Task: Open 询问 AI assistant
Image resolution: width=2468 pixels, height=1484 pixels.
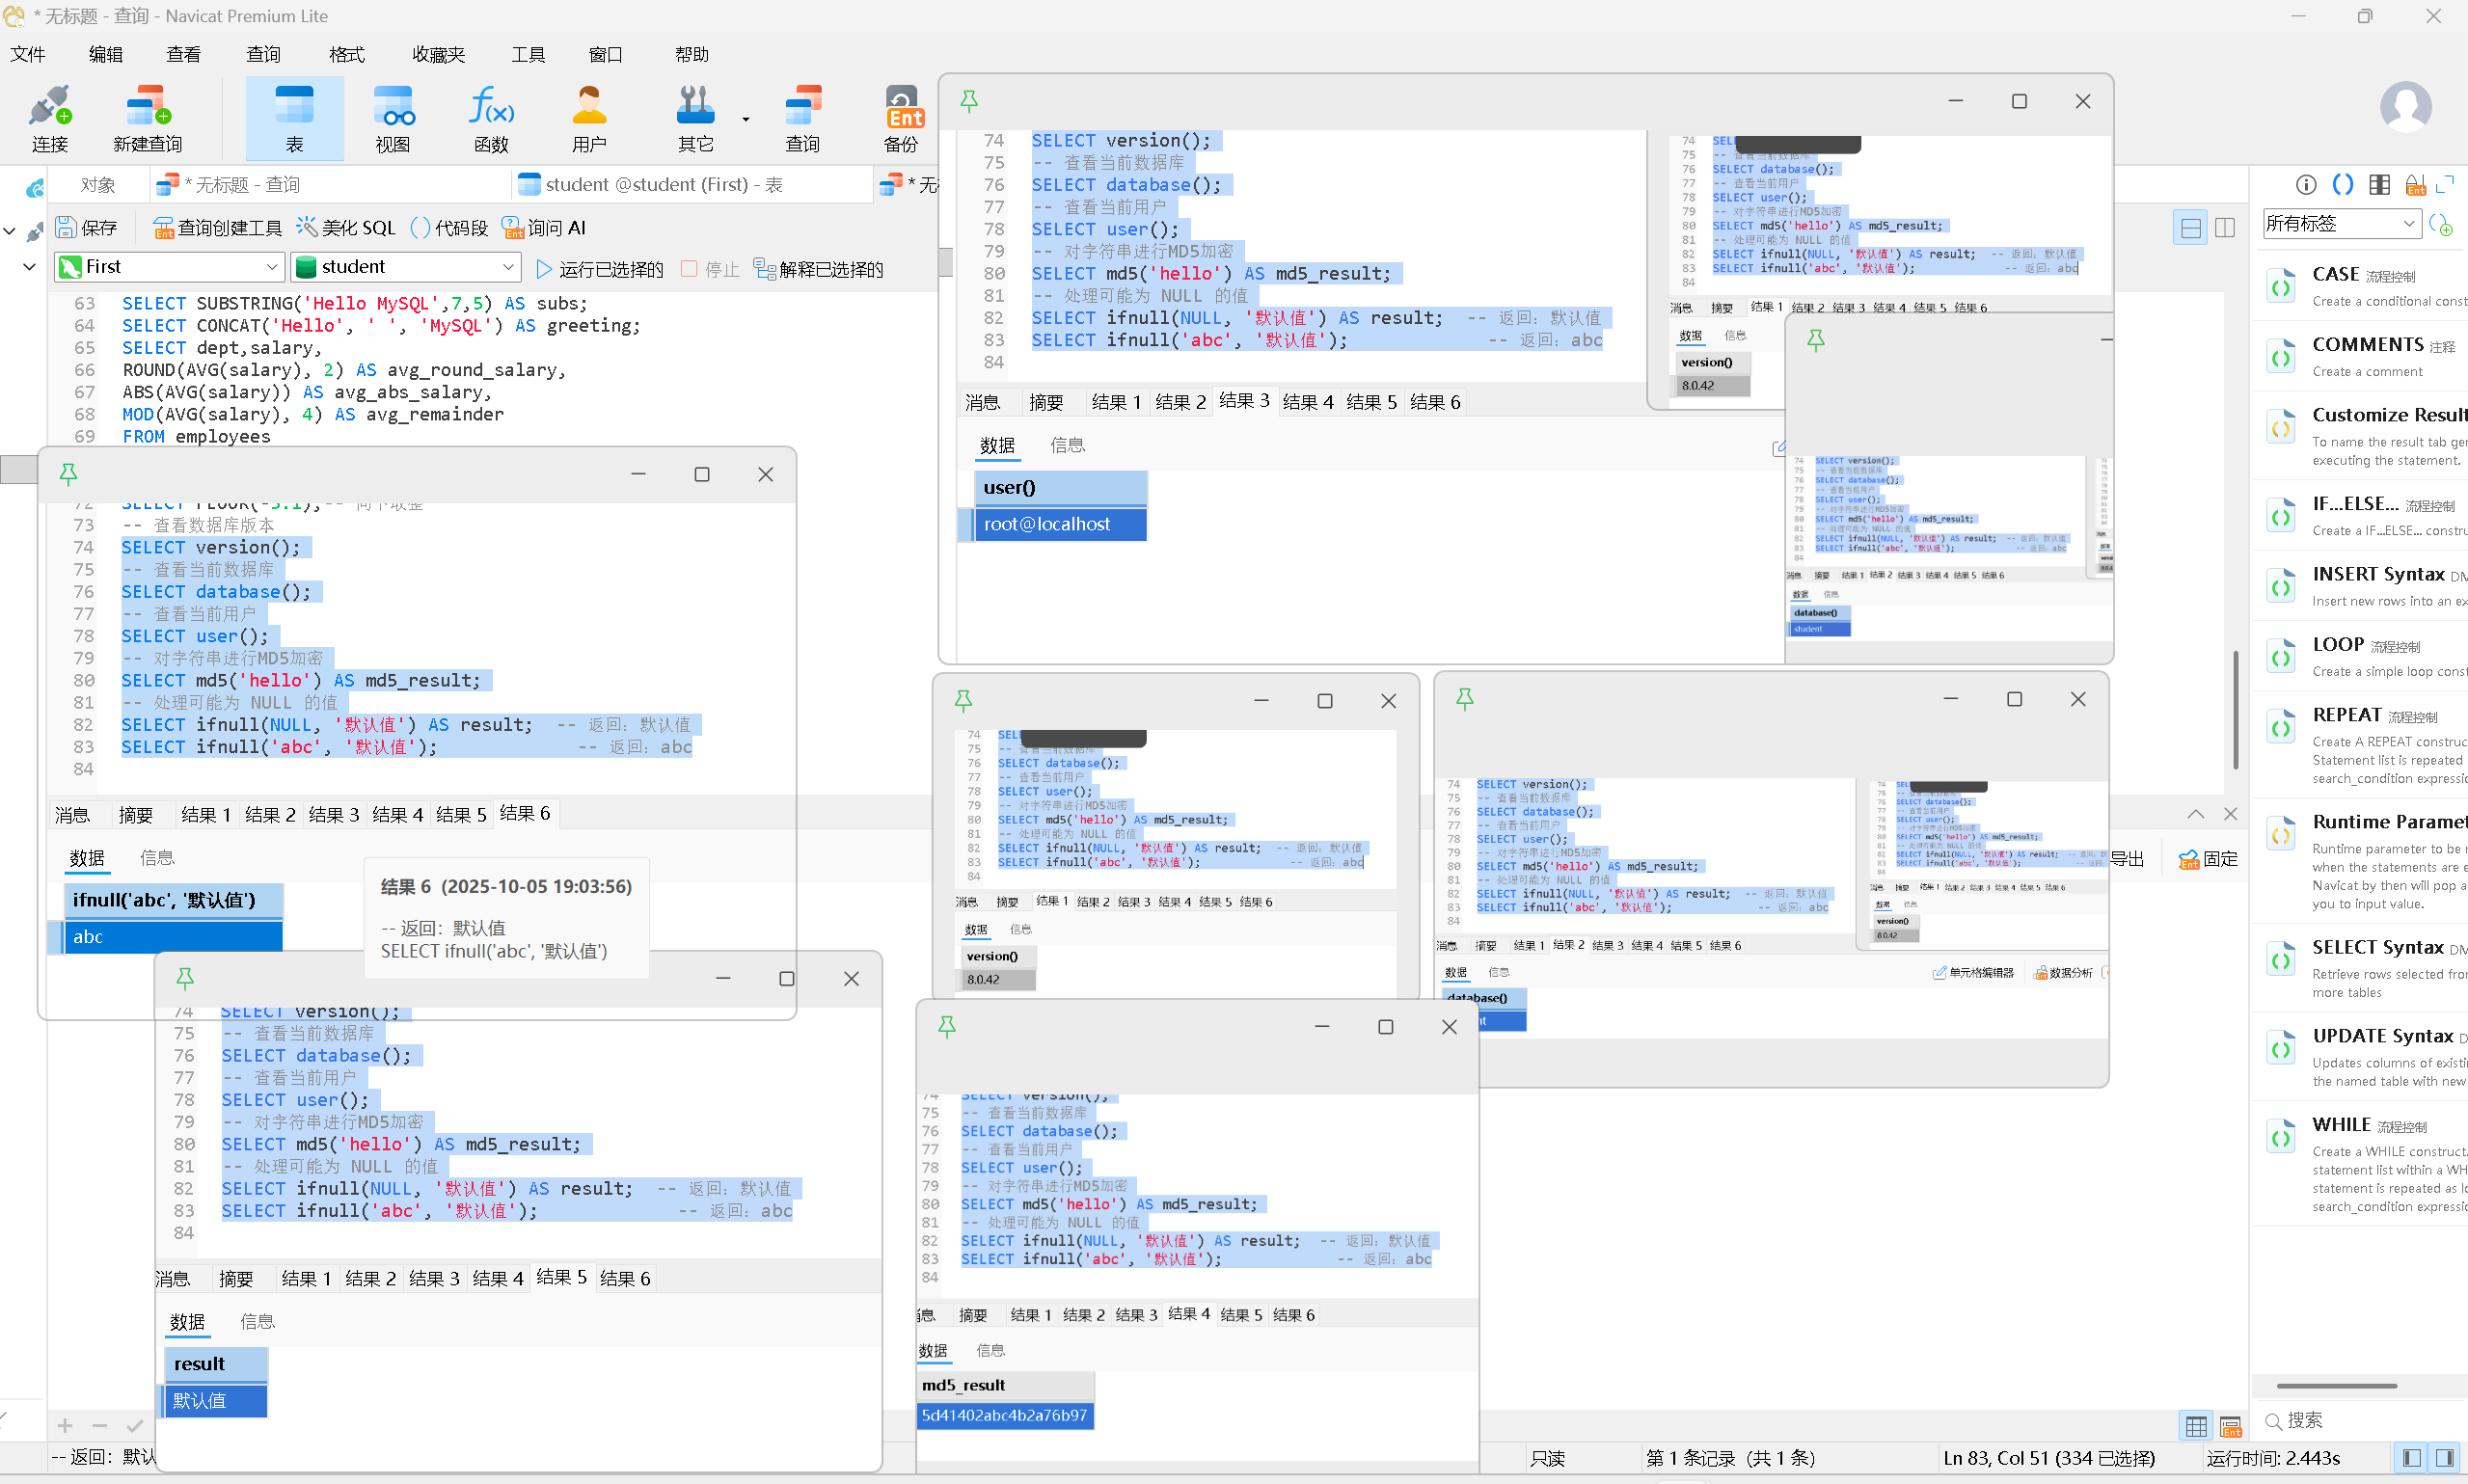Action: click(x=544, y=228)
